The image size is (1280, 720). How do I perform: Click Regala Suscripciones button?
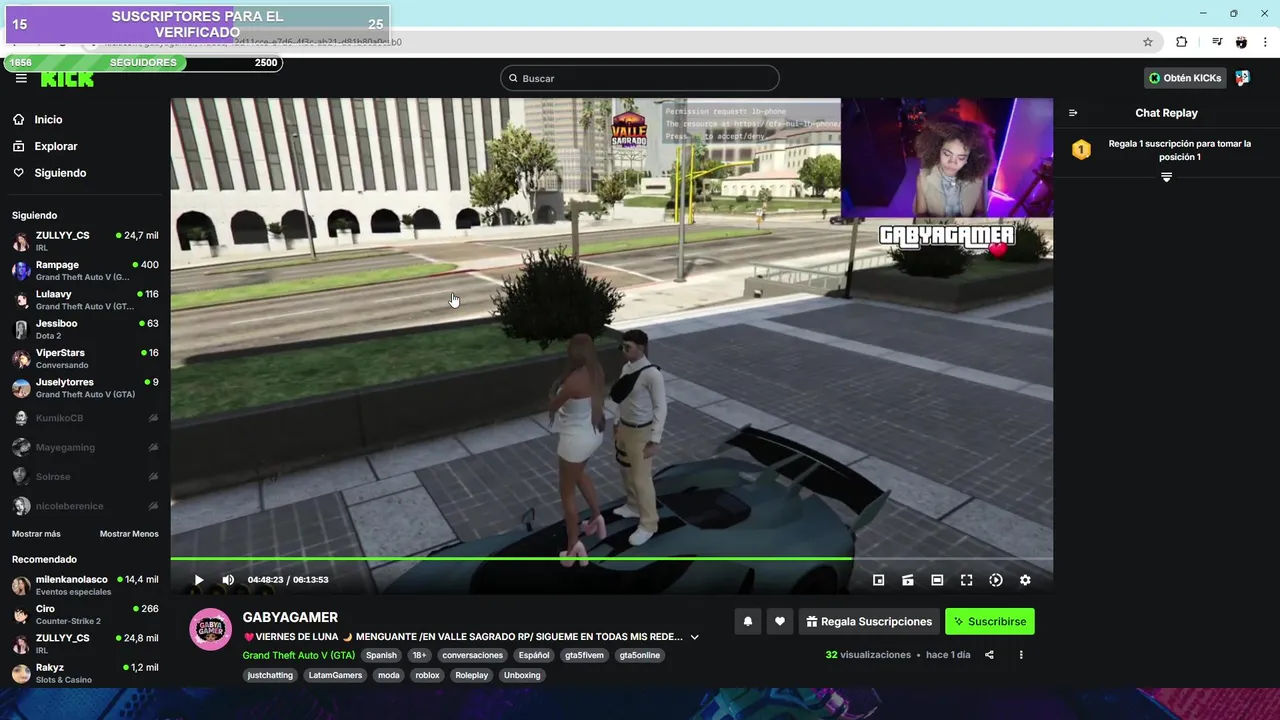tap(868, 621)
